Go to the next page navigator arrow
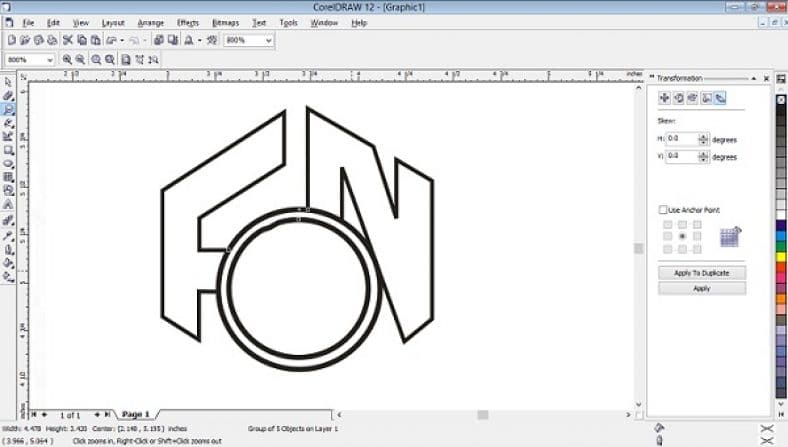This screenshot has width=788, height=447. pyautogui.click(x=97, y=414)
